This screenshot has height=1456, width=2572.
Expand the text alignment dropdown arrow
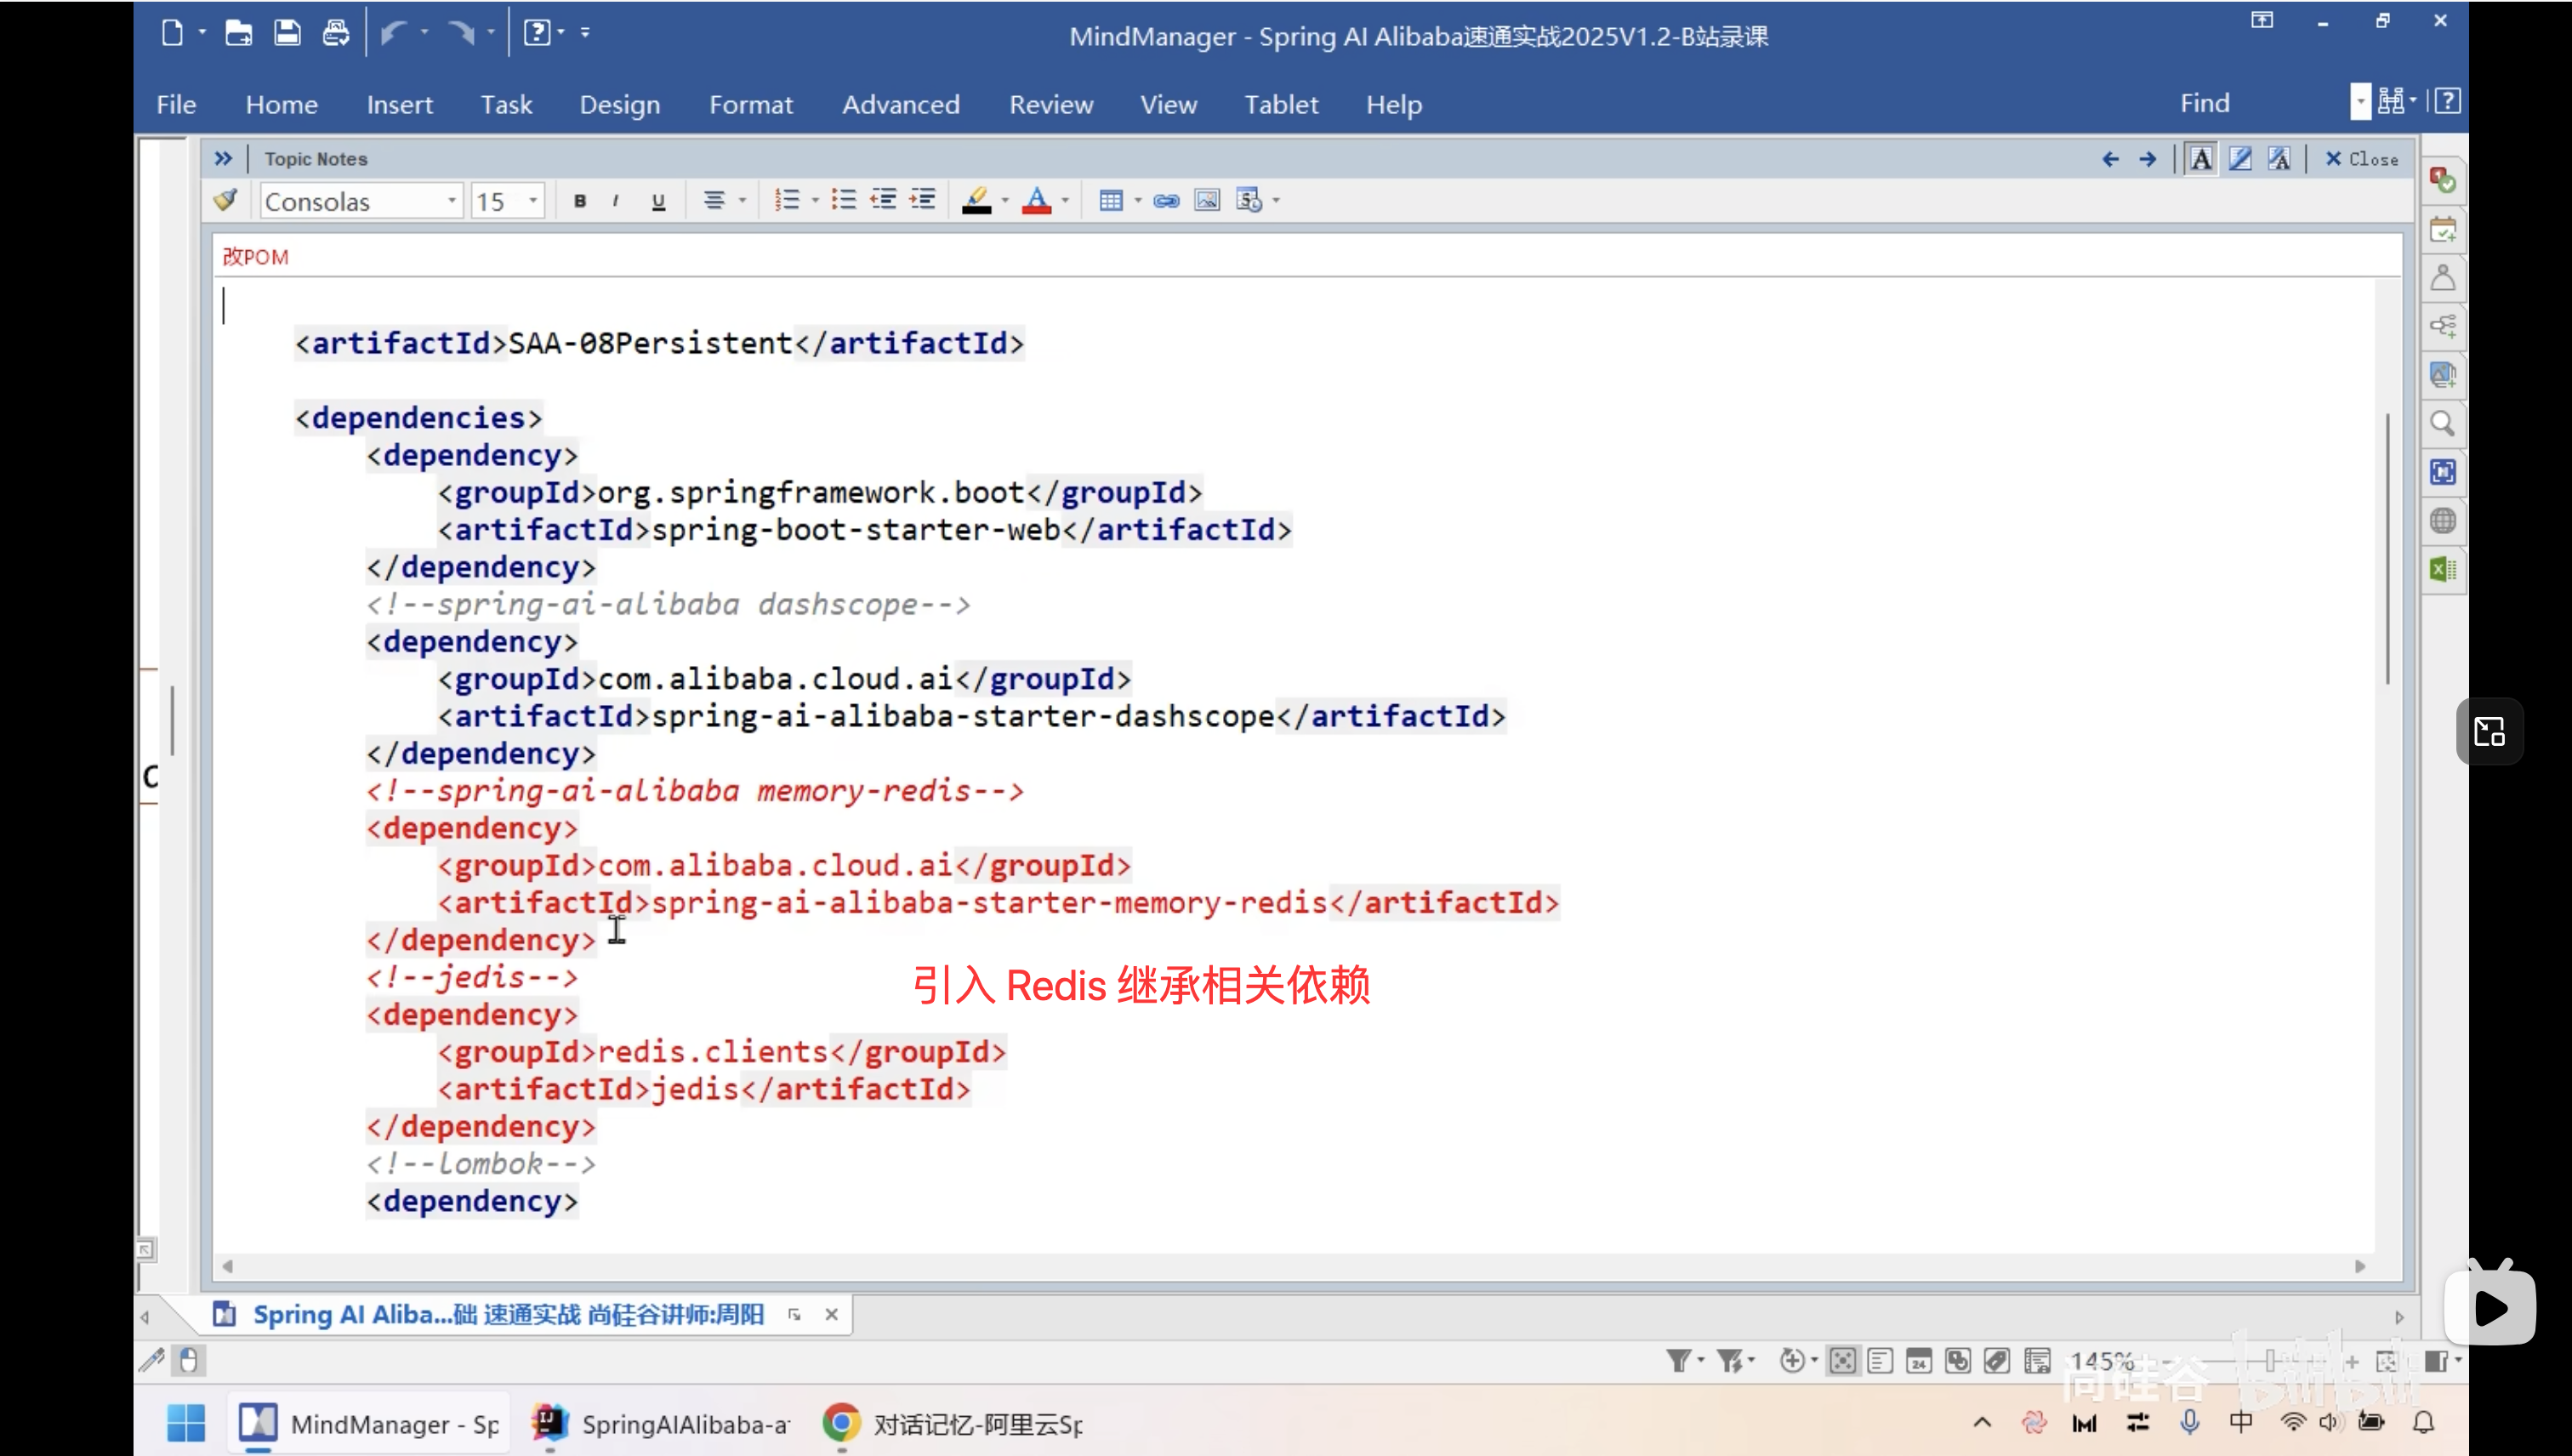[742, 201]
